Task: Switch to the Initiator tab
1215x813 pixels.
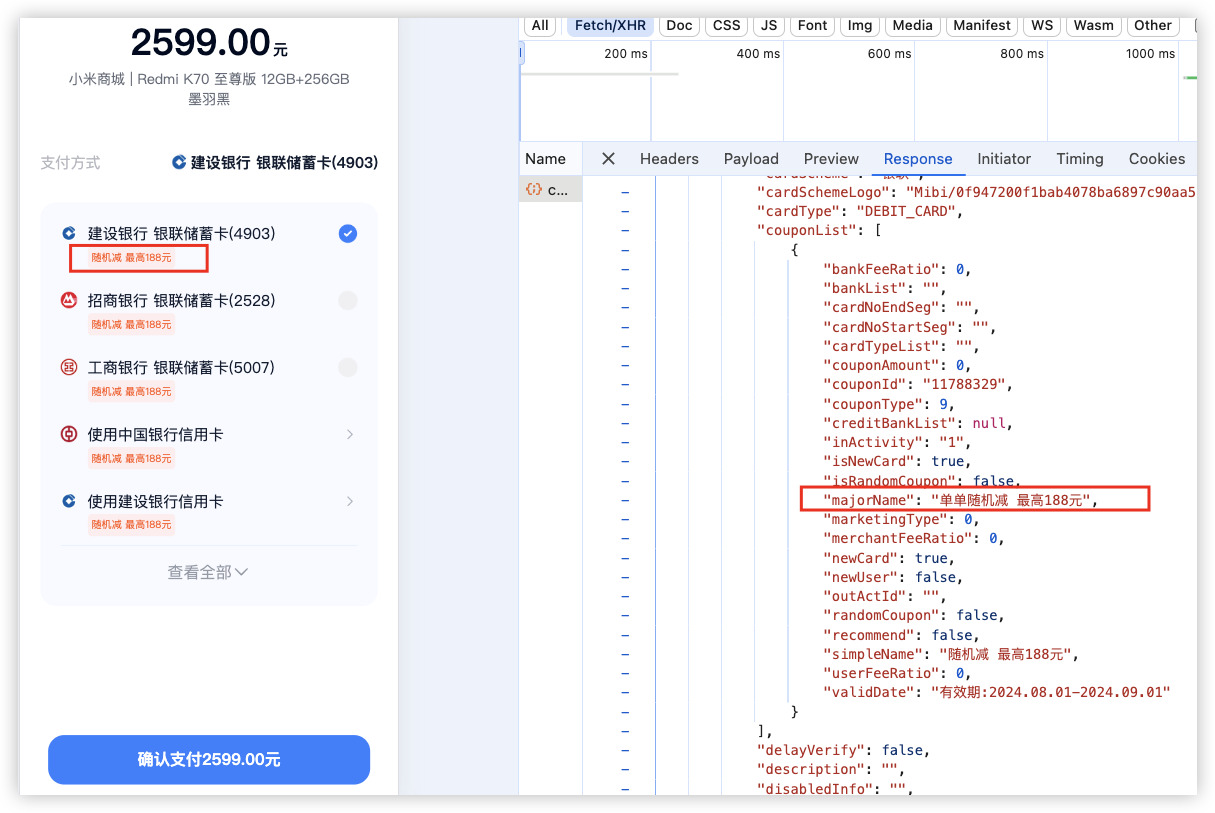Action: [x=1004, y=159]
